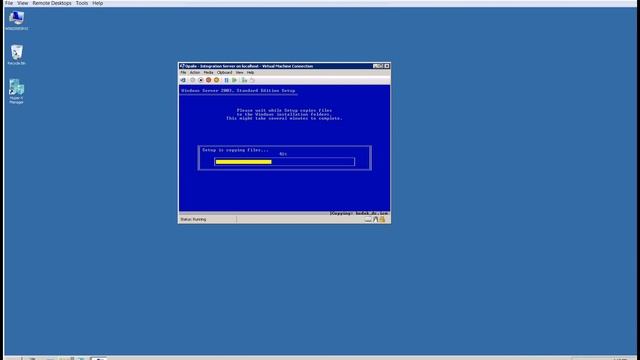640x360 pixels.
Task: Click the Snapshot toolbar icon
Action: click(244, 80)
